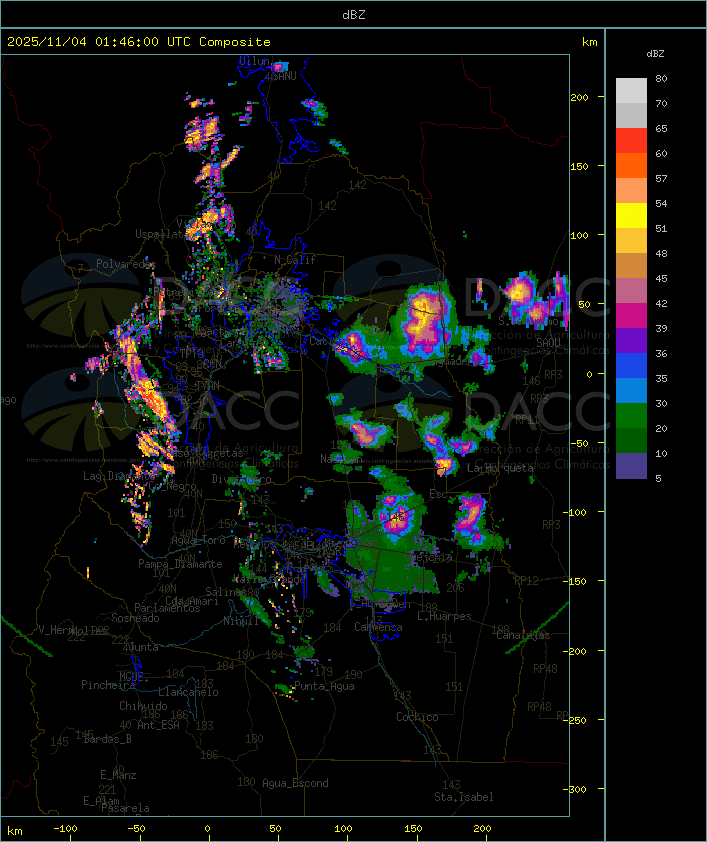707x842 pixels.
Task: Select the Pampa_Diamante map label
Action: tap(180, 564)
